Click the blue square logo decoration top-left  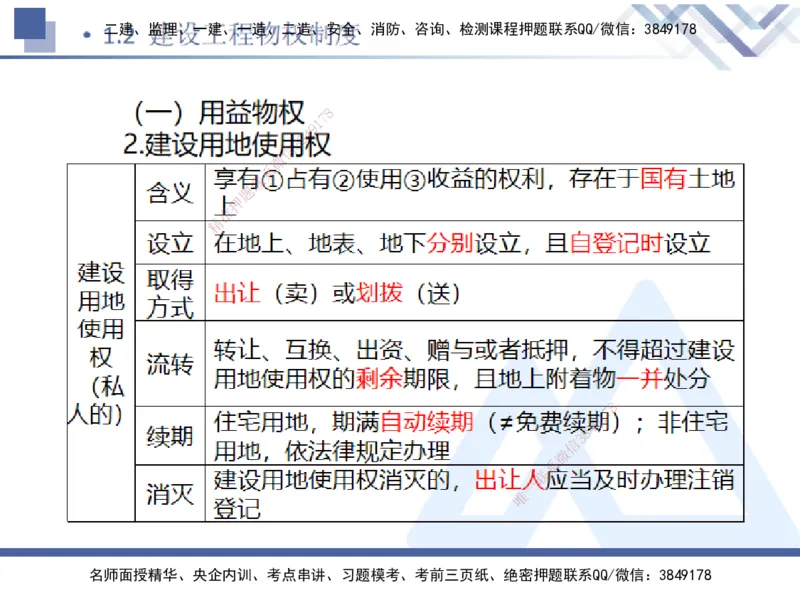[x=32, y=25]
